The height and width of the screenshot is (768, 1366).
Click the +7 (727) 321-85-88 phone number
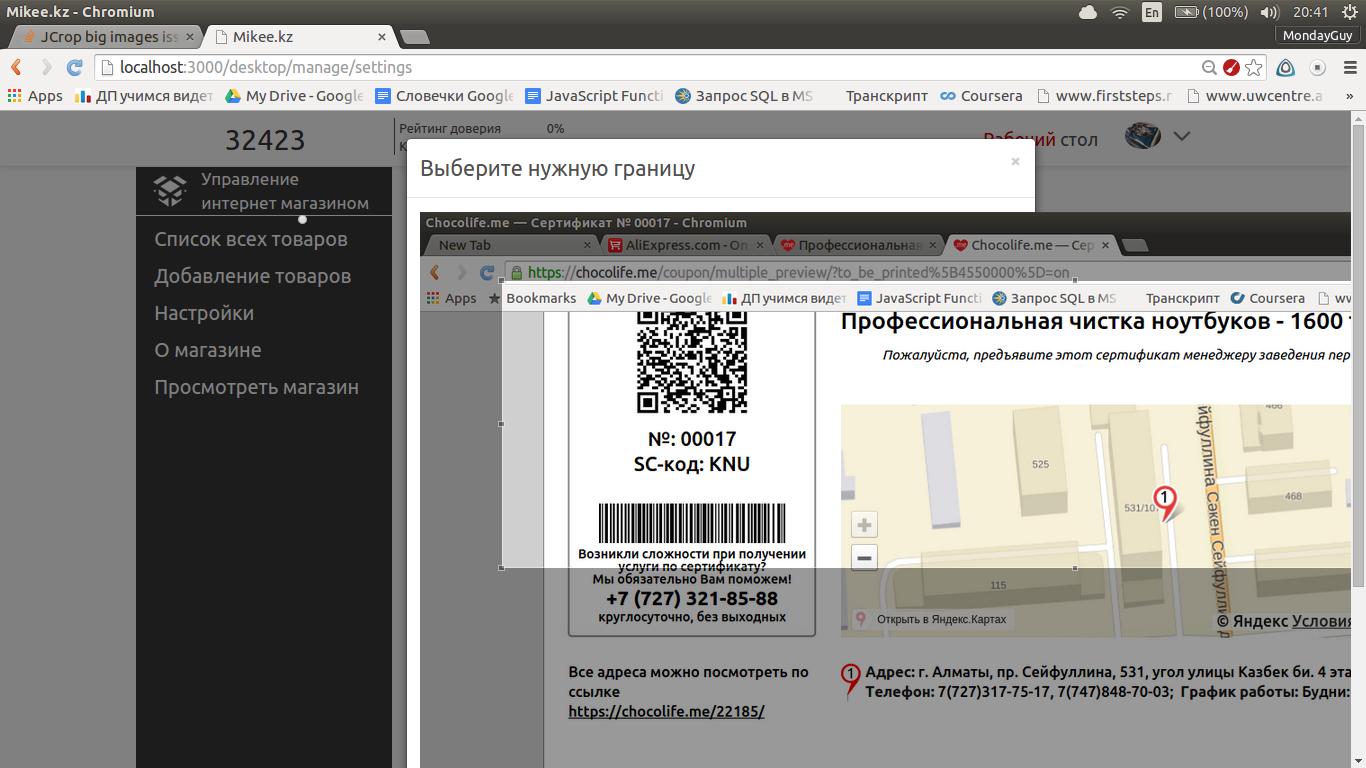click(692, 599)
